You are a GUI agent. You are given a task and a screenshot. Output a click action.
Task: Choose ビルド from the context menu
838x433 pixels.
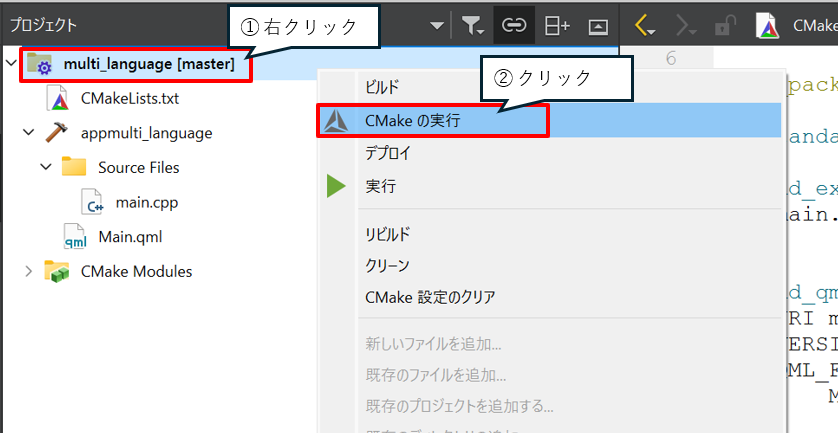click(384, 87)
